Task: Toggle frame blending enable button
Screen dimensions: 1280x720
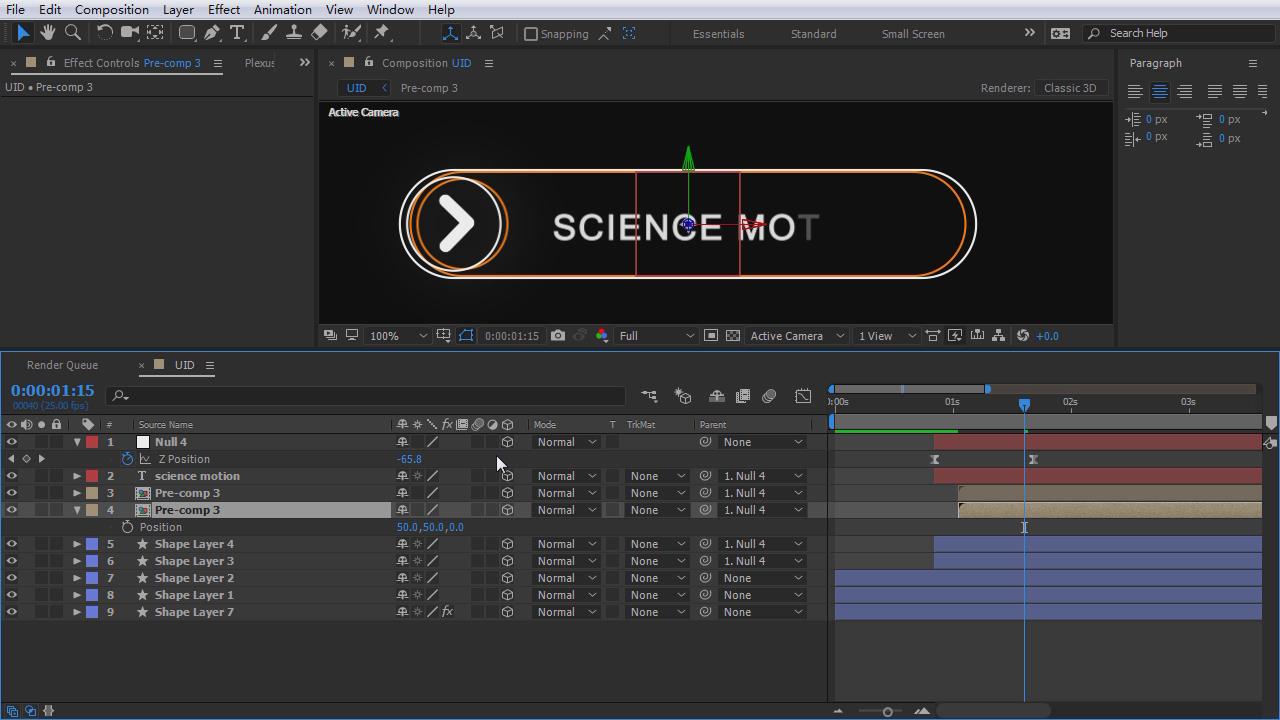Action: click(x=743, y=397)
